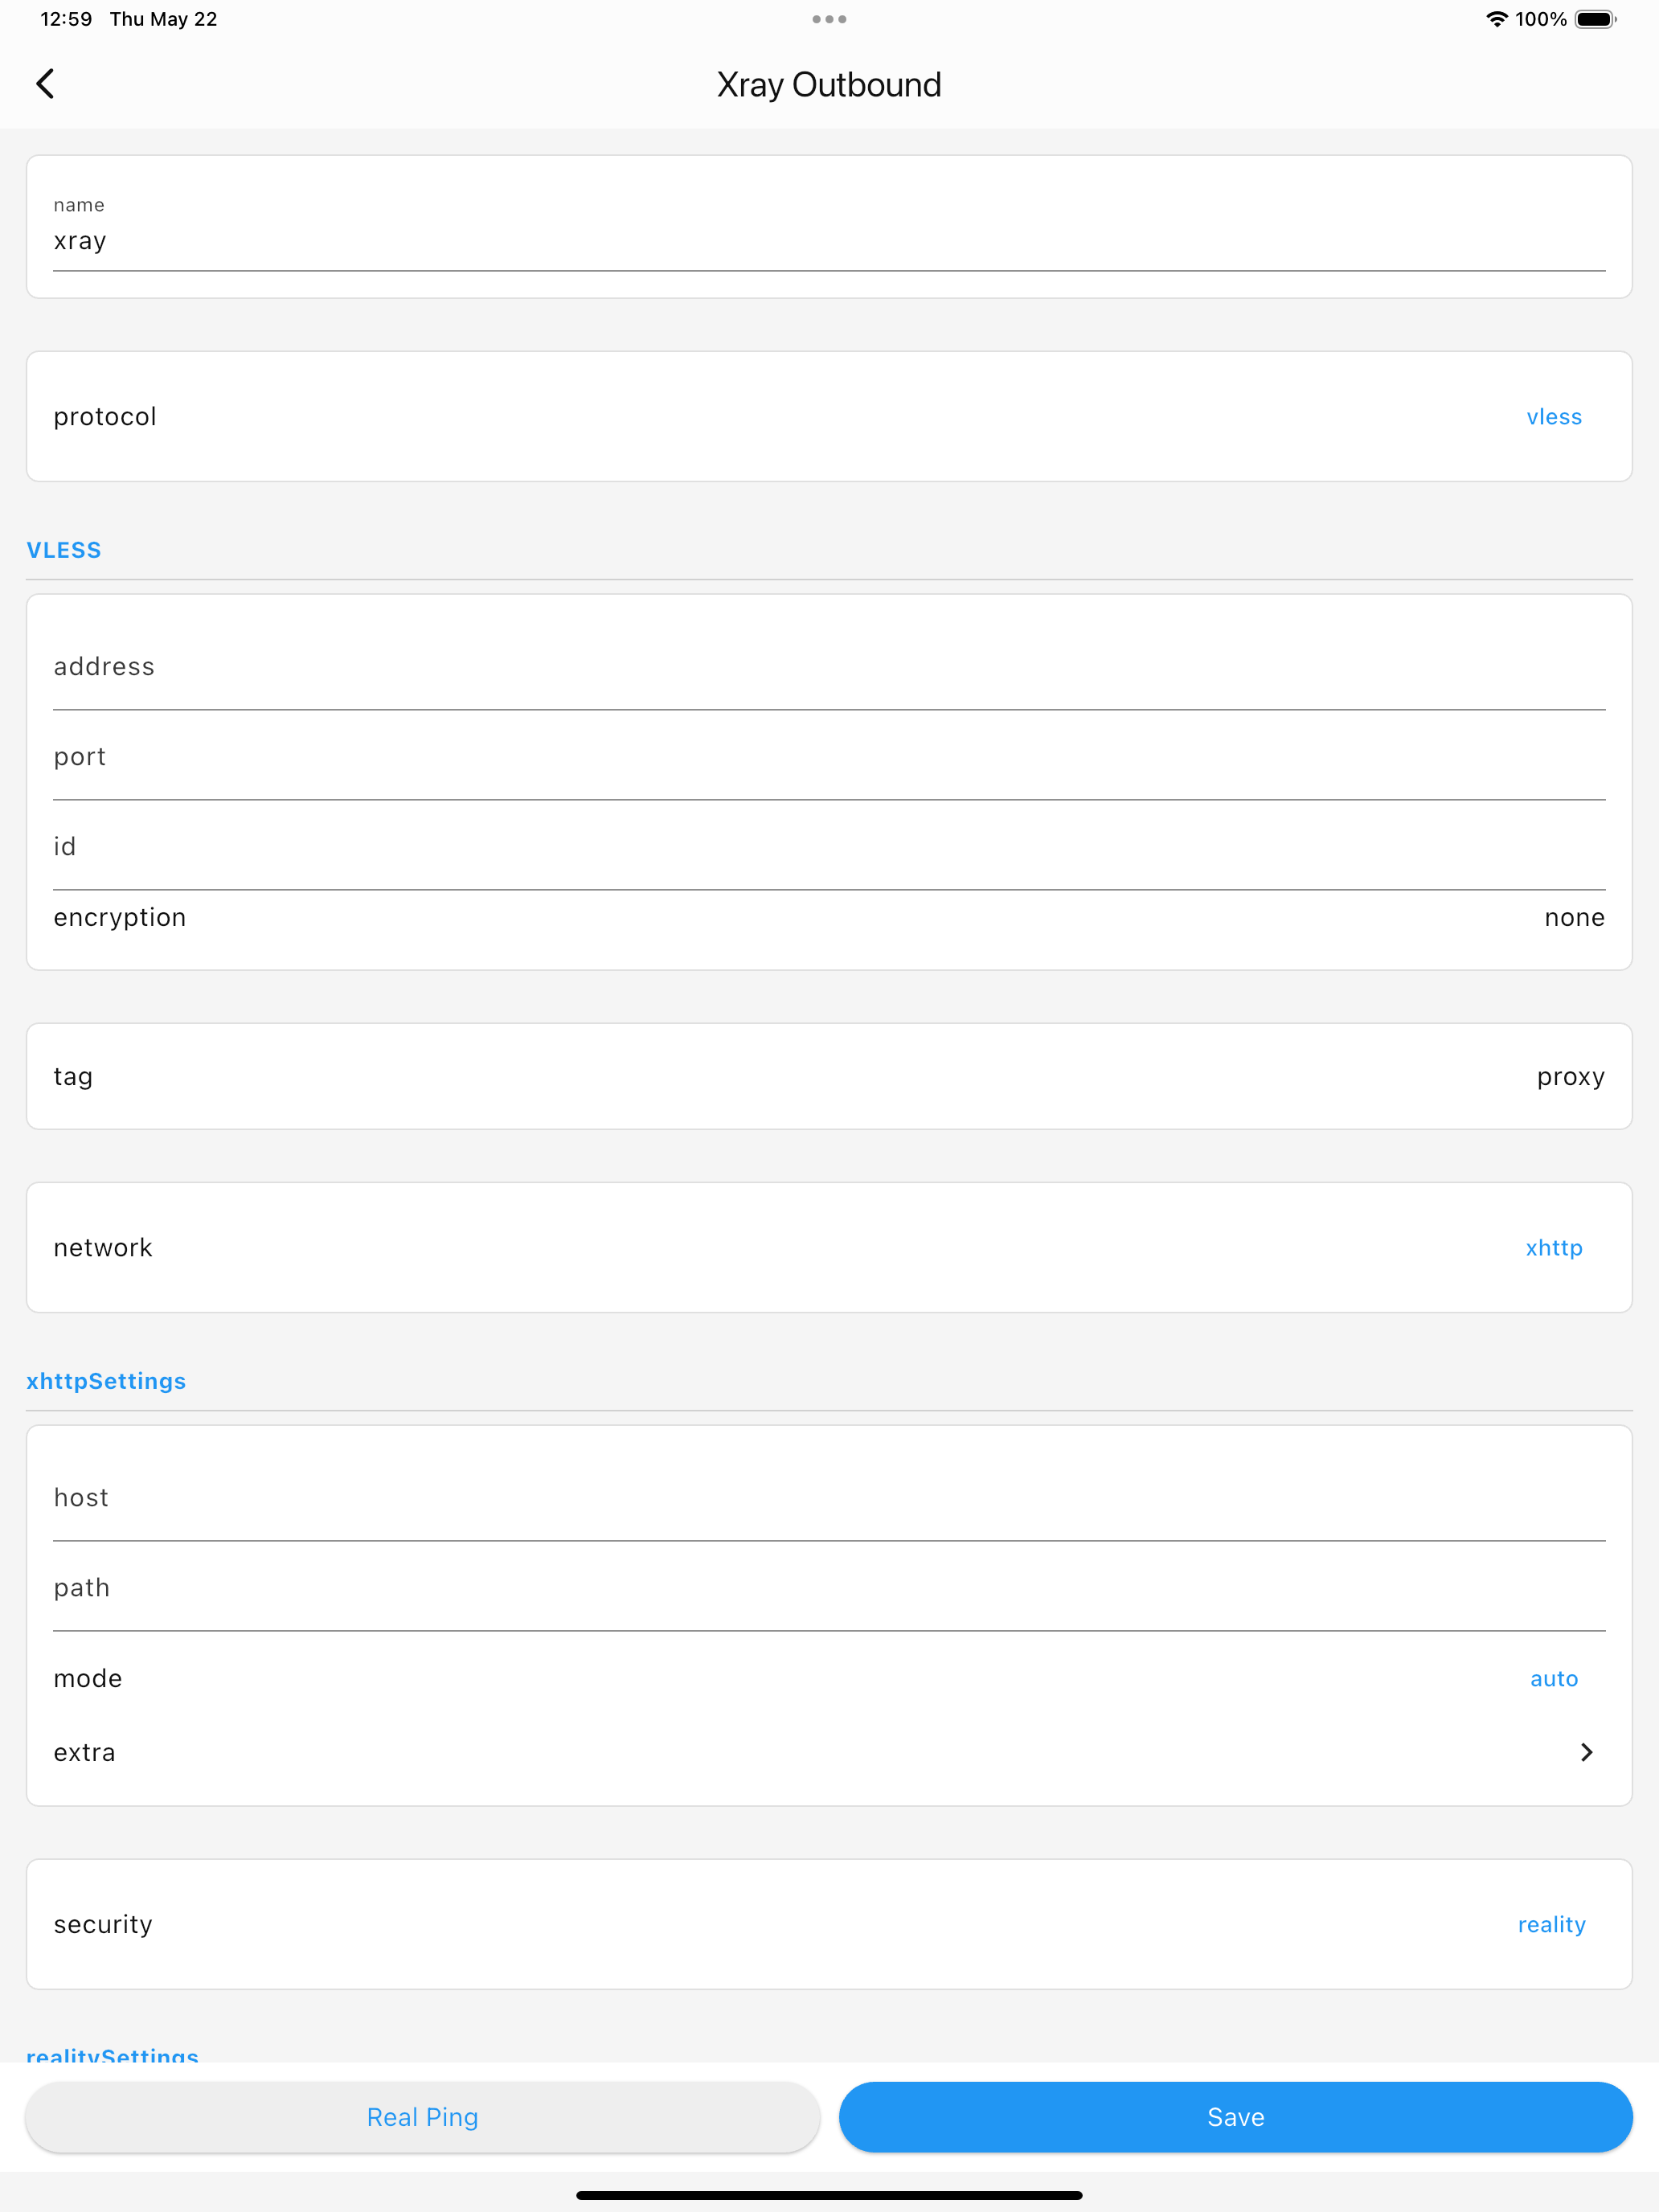Viewport: 1659px width, 2212px height.
Task: Open the extra settings chevron
Action: coord(1586,1752)
